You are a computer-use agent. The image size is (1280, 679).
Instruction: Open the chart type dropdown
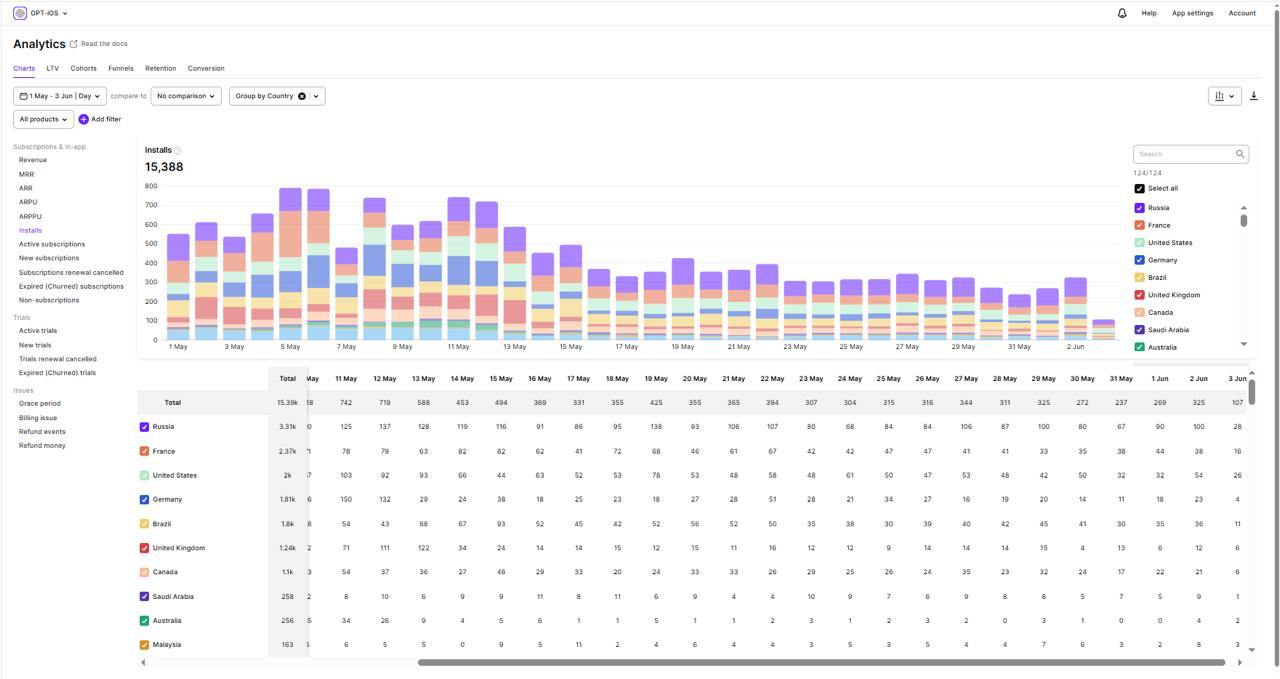point(1224,96)
